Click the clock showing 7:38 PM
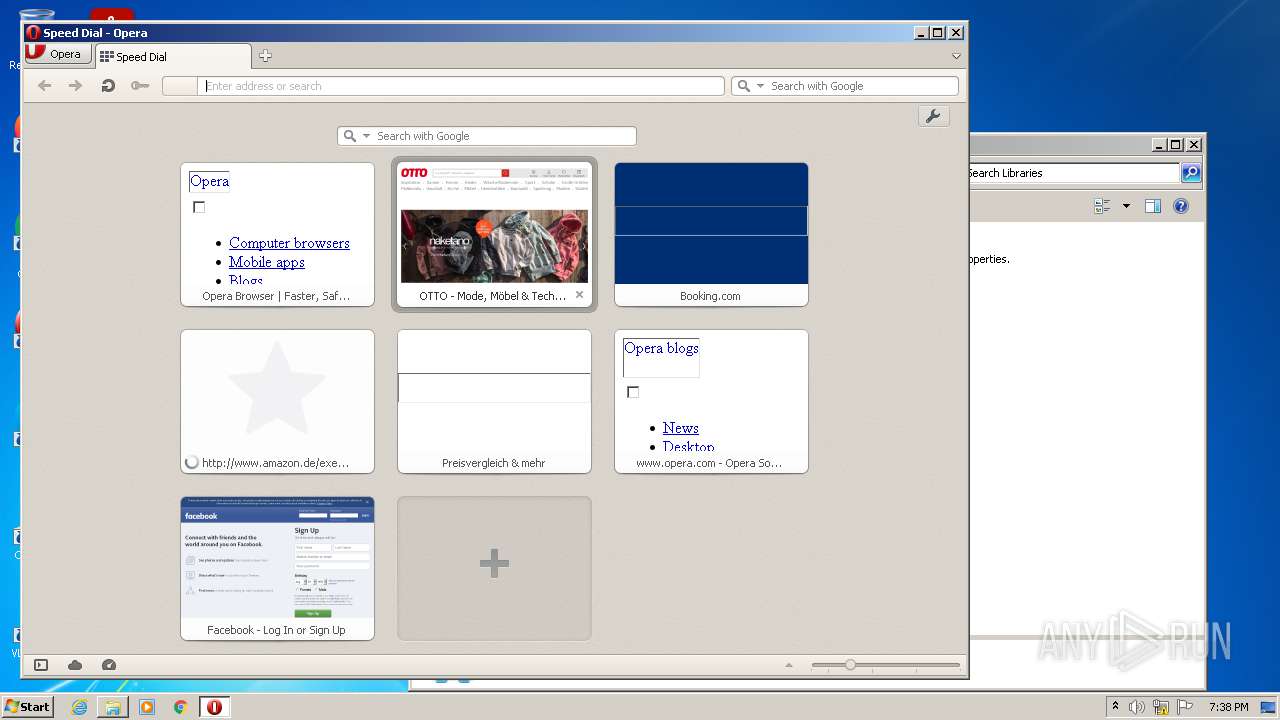 point(1228,707)
